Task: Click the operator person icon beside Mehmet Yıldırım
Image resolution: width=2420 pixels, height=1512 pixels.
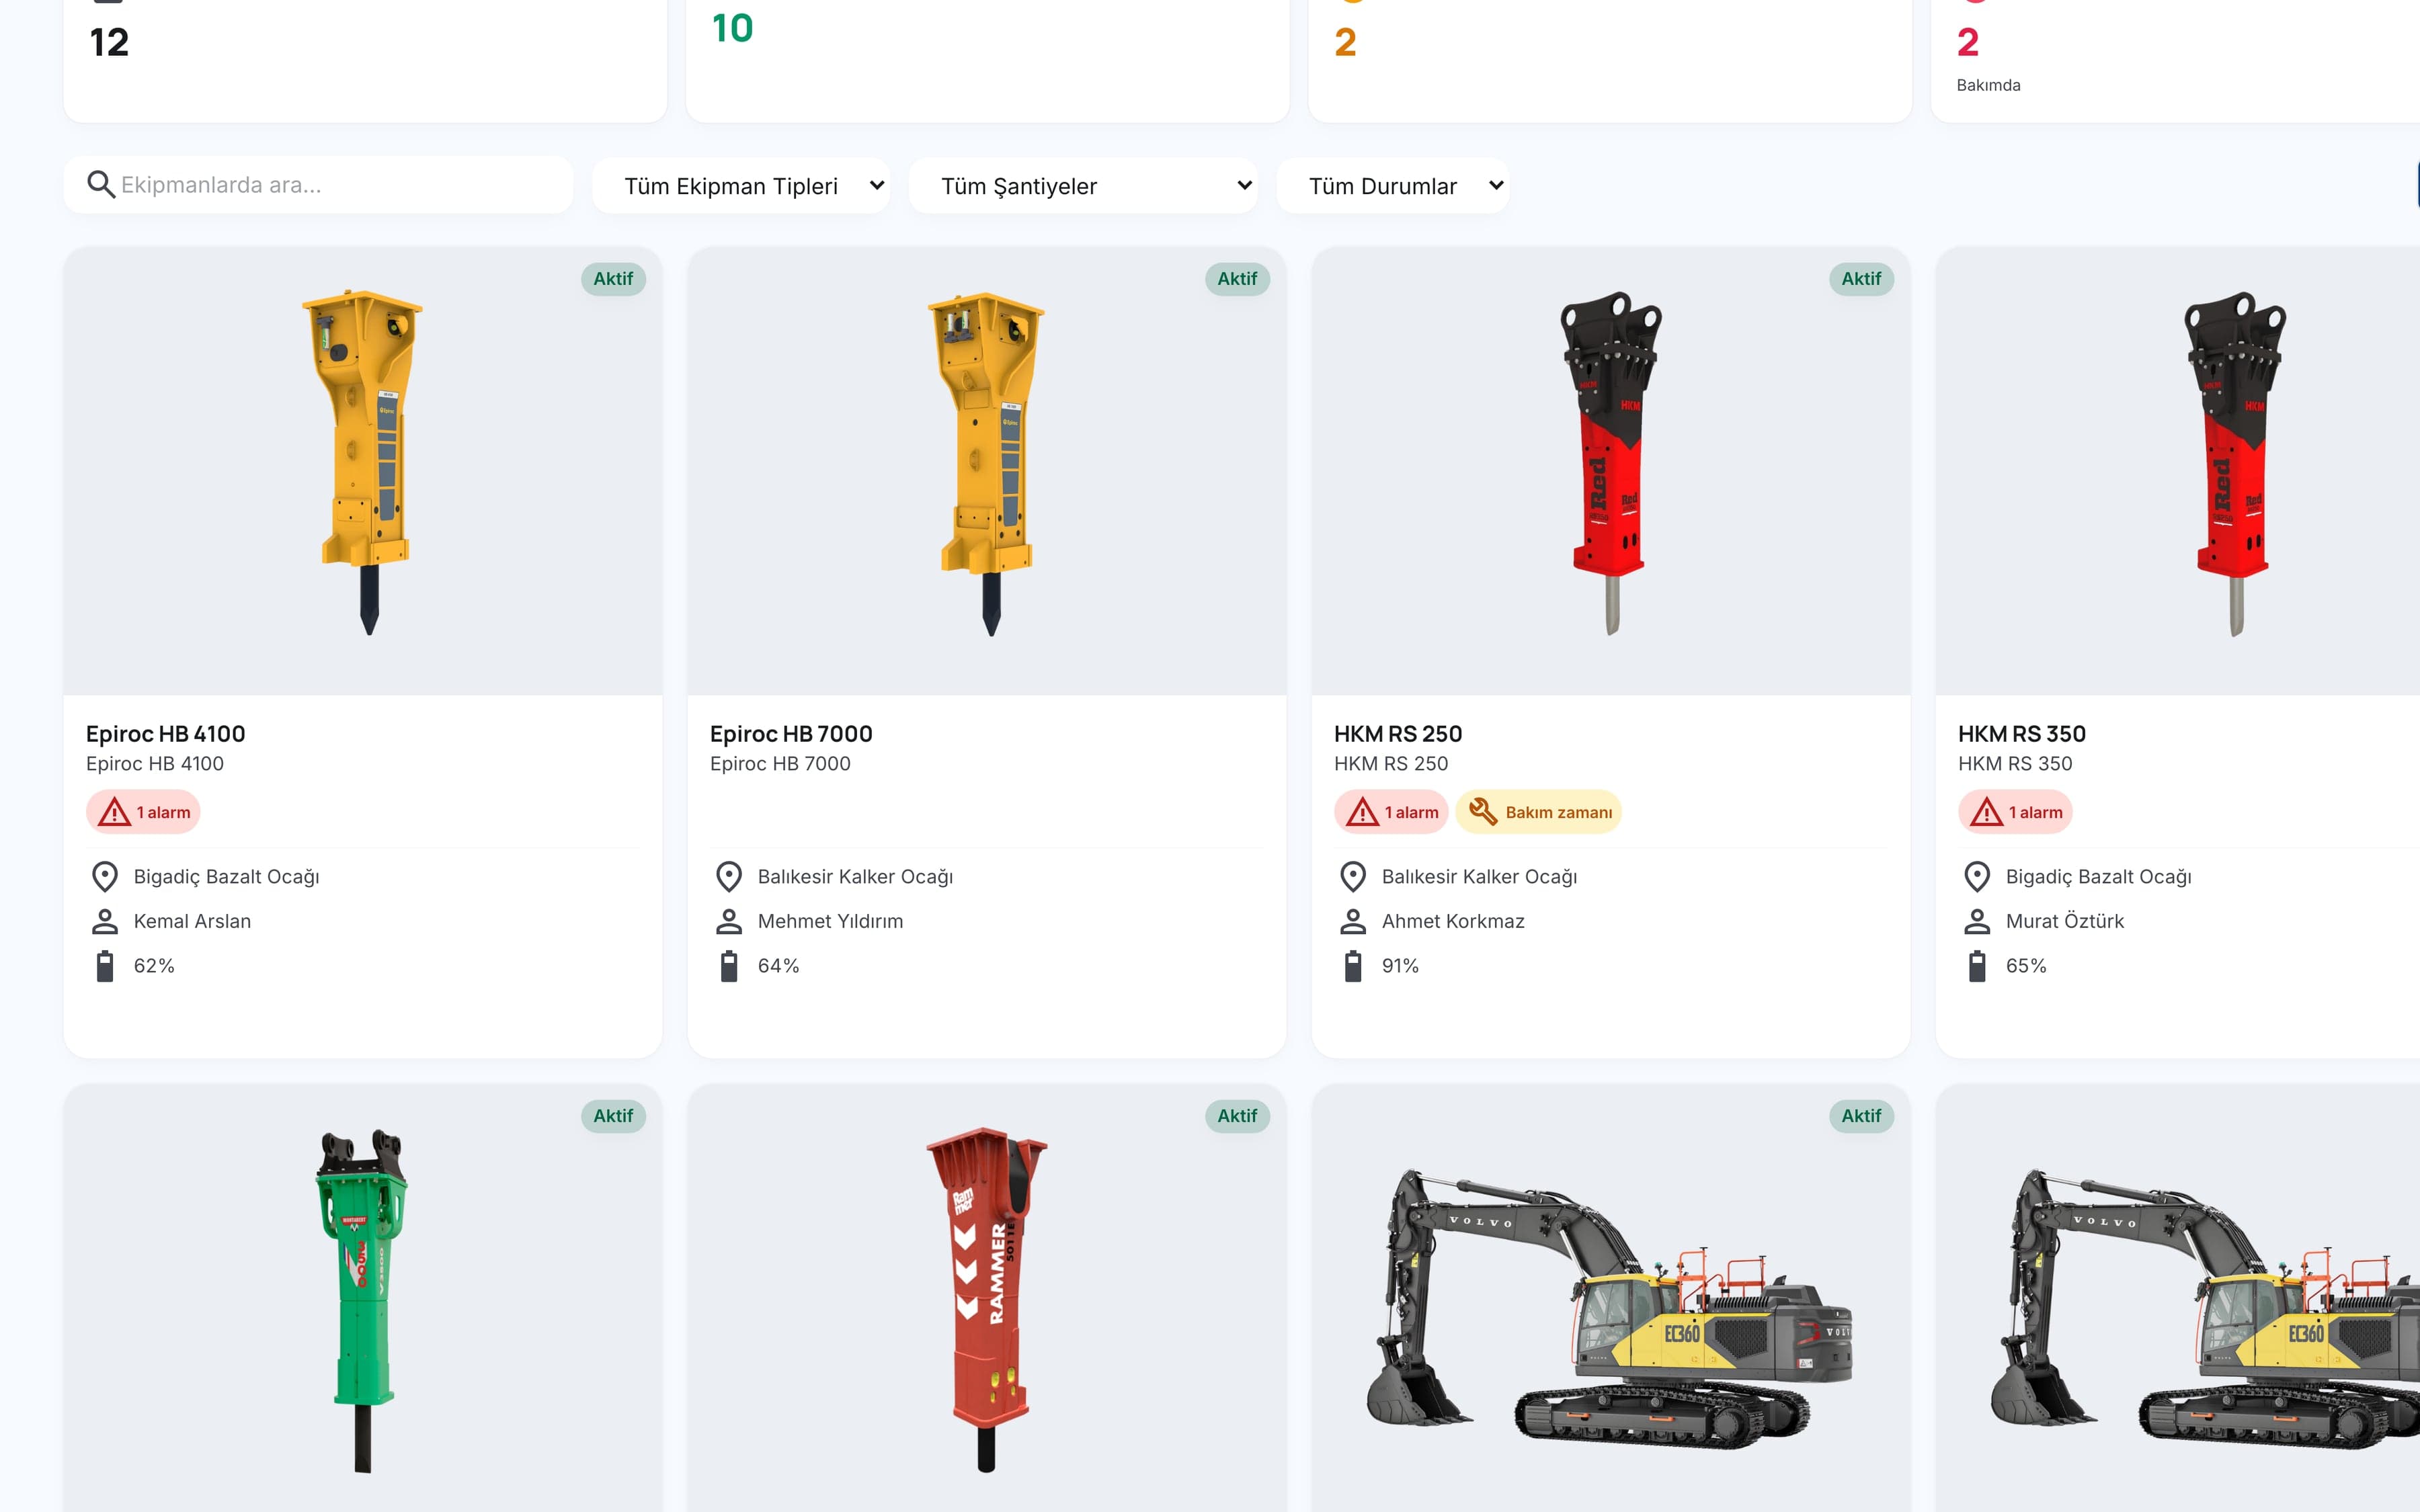Action: point(729,921)
